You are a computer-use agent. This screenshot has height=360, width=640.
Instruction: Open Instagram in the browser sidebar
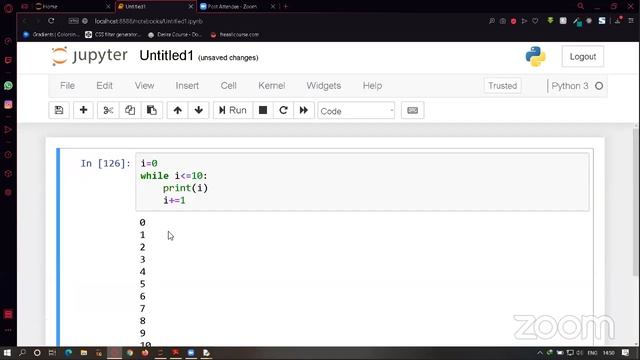8,104
